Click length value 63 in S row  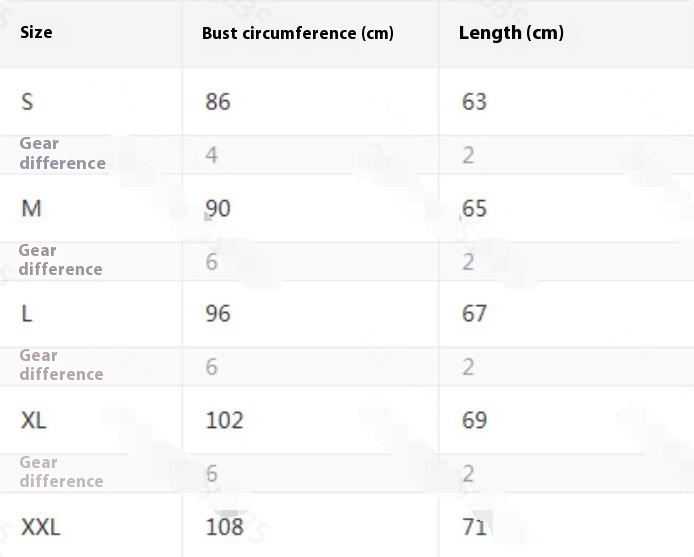[x=474, y=101]
